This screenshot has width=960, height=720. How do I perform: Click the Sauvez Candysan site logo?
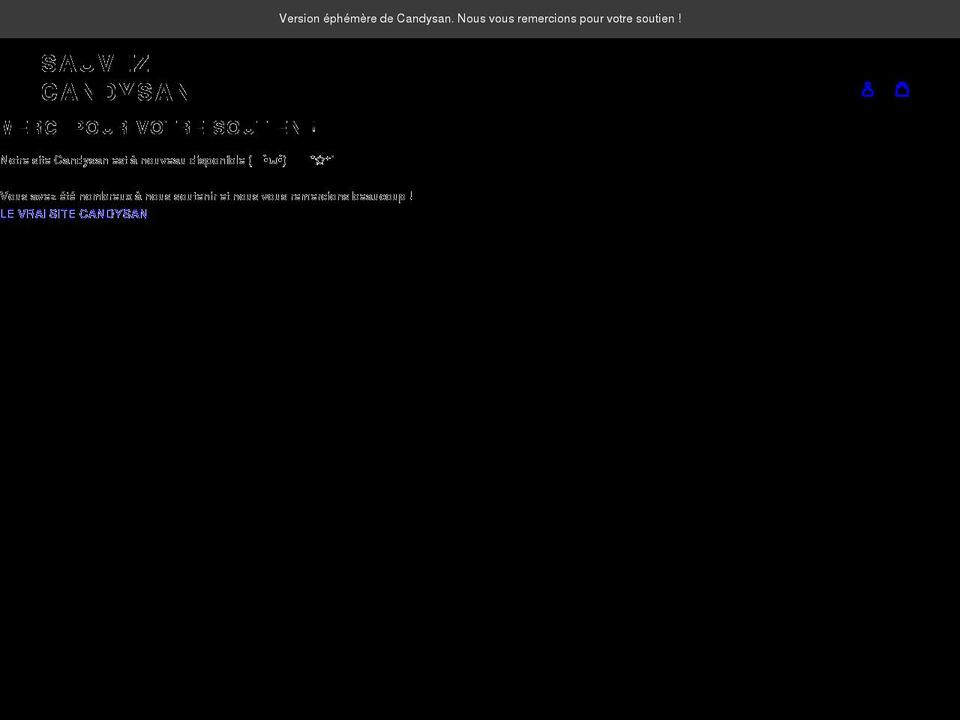[114, 78]
